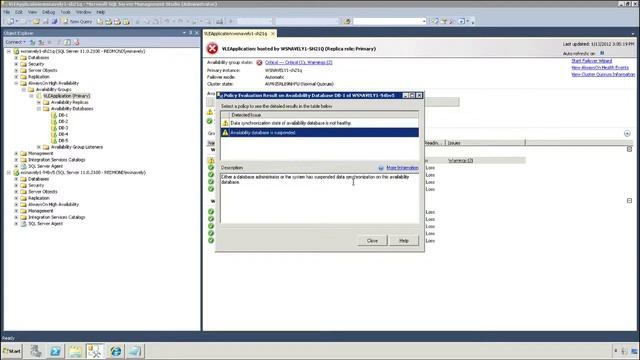Expand the Availability Group Listeners folder
The height and width of the screenshot is (360, 640).
click(x=39, y=147)
